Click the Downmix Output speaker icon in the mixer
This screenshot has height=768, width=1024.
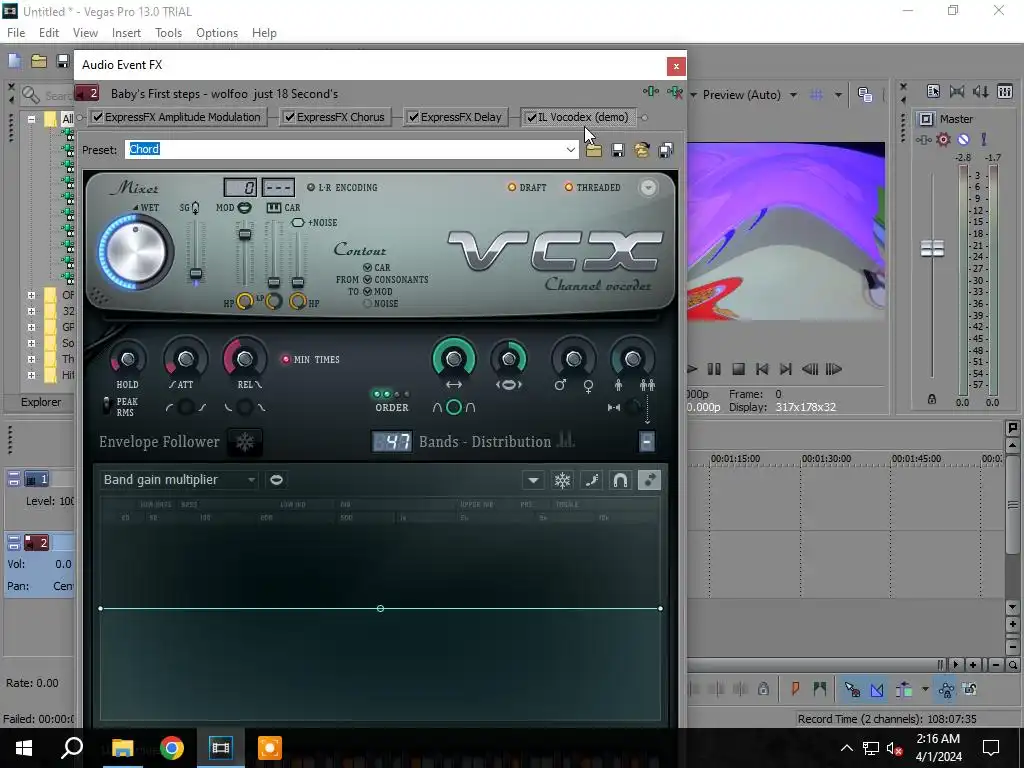click(957, 91)
